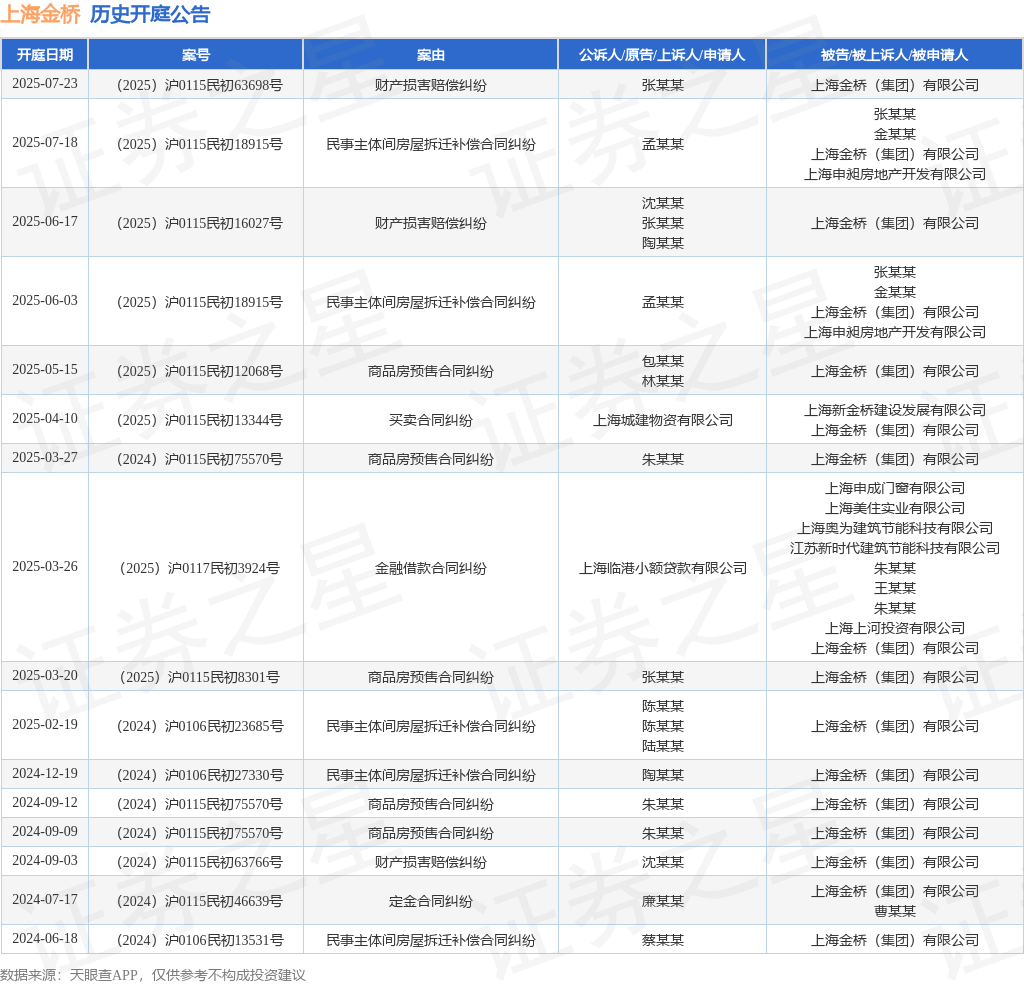Image resolution: width=1024 pixels, height=984 pixels.
Task: Click defendant 江苏新时代建筑节能科技有限公司
Action: pyautogui.click(x=894, y=548)
